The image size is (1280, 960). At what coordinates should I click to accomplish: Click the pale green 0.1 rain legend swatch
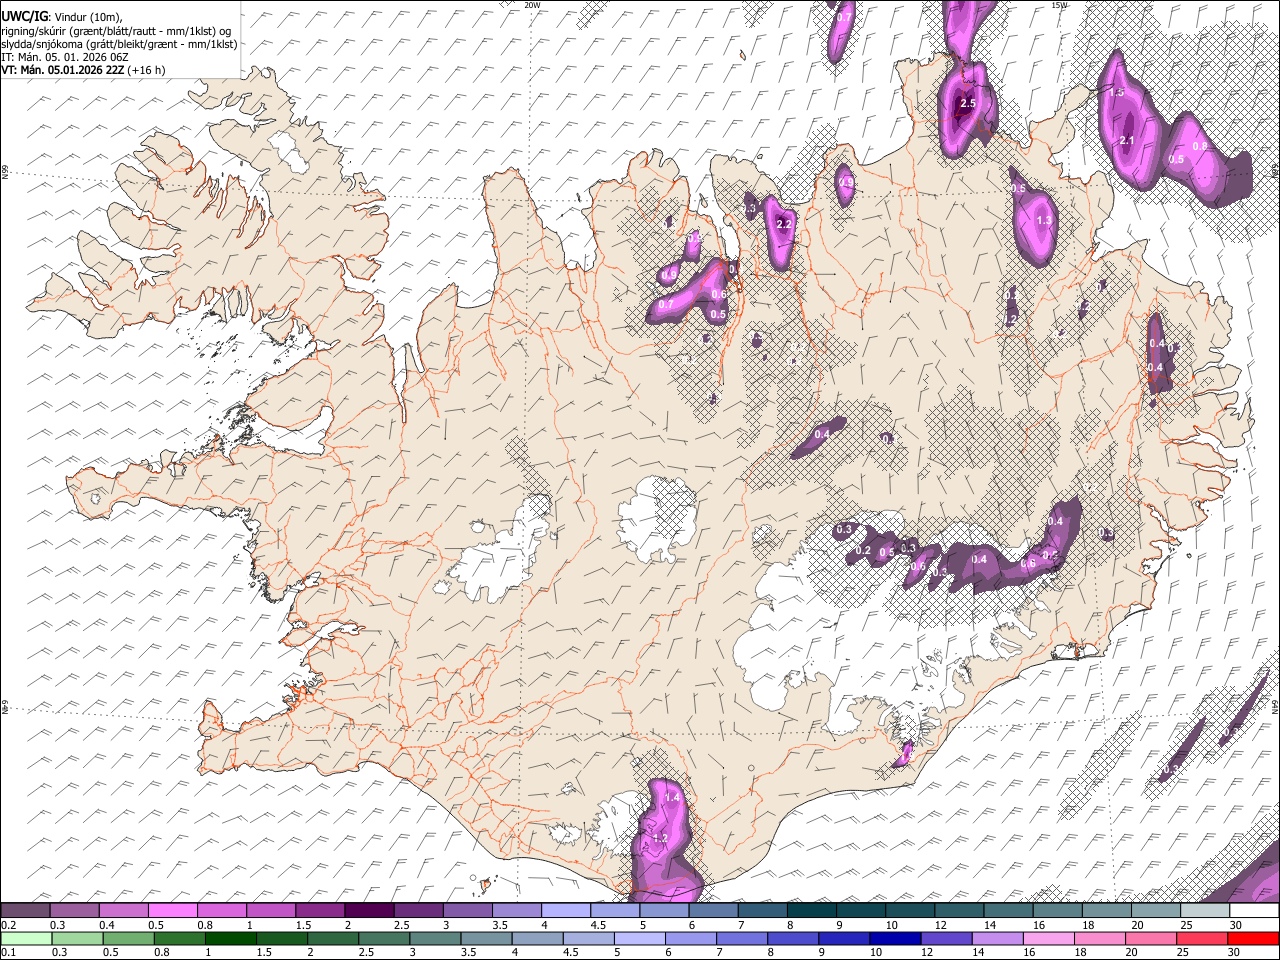(26, 938)
